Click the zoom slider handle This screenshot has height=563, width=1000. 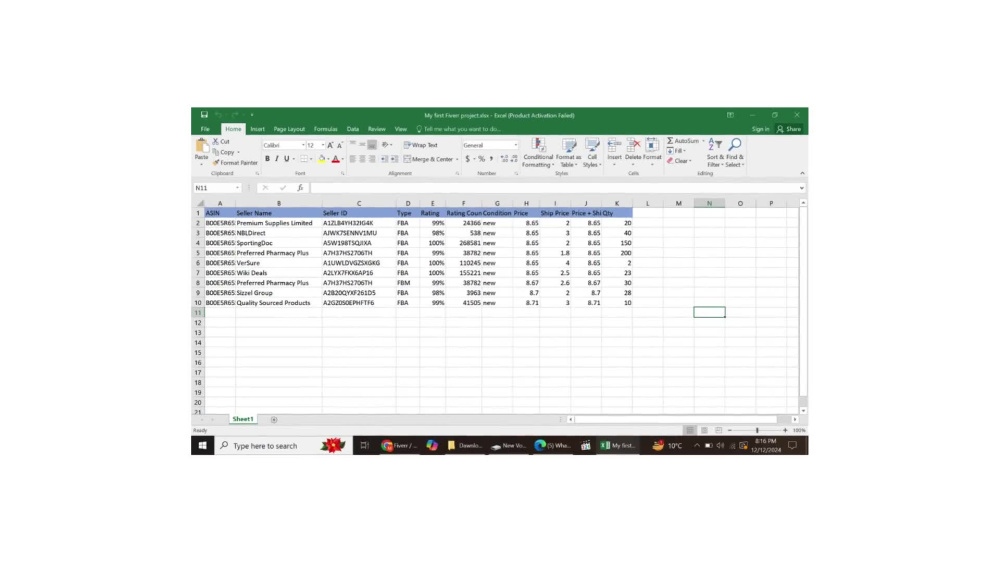(x=757, y=430)
